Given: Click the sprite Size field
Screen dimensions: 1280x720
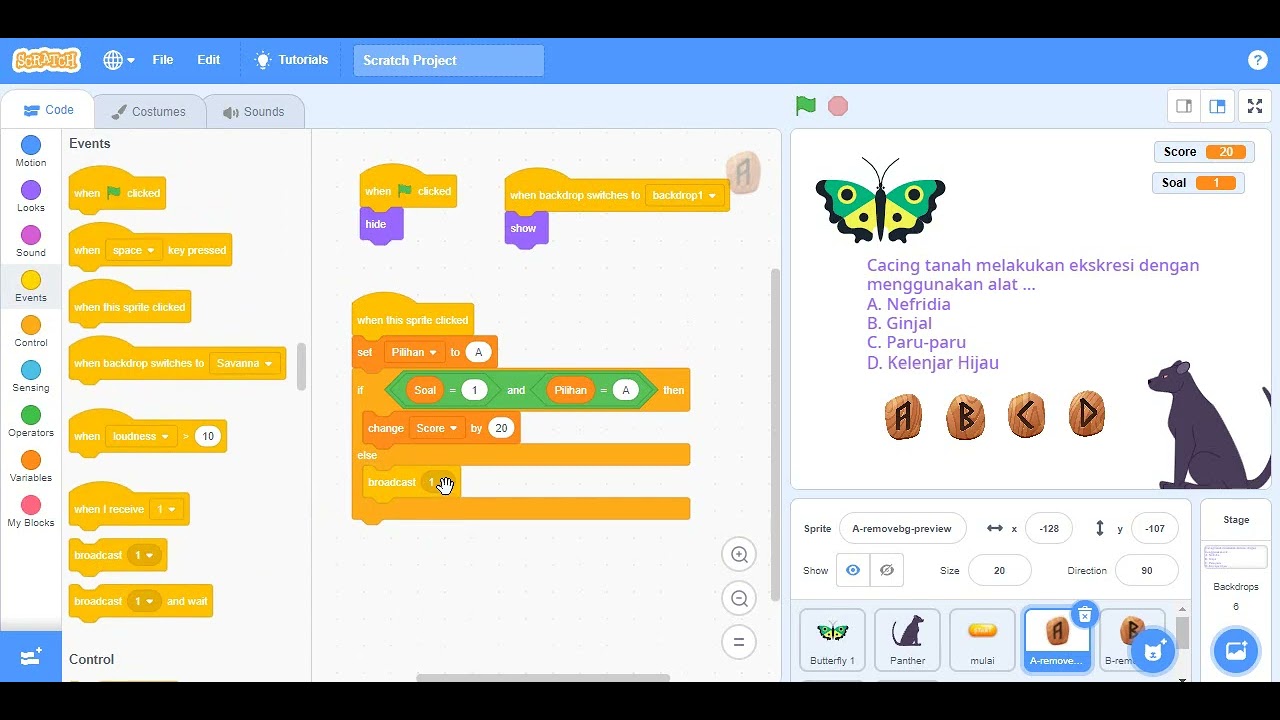Looking at the screenshot, I should point(999,570).
